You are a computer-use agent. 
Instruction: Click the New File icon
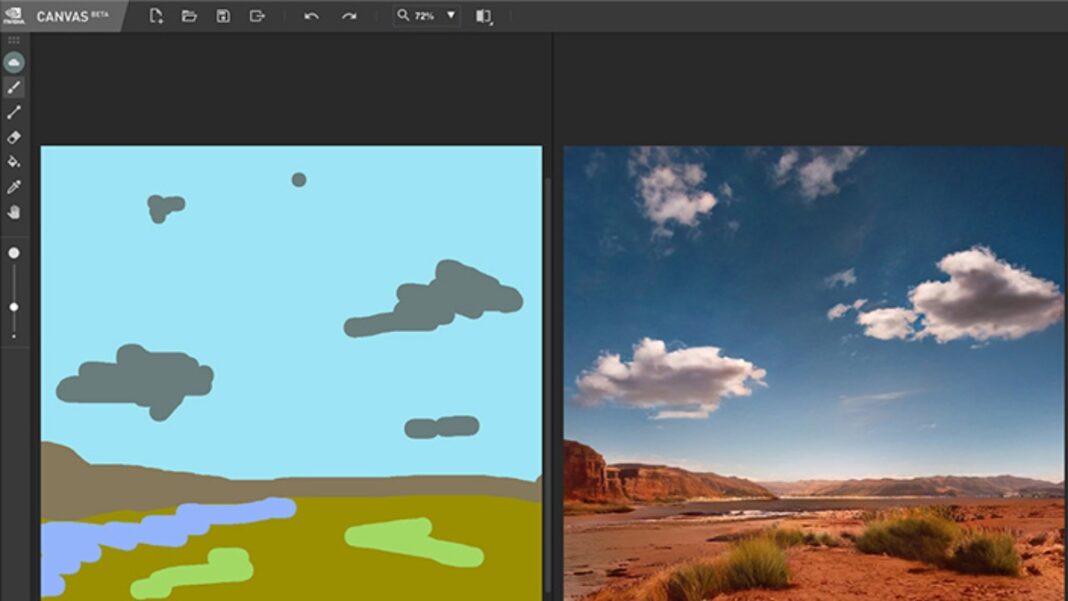coord(156,16)
